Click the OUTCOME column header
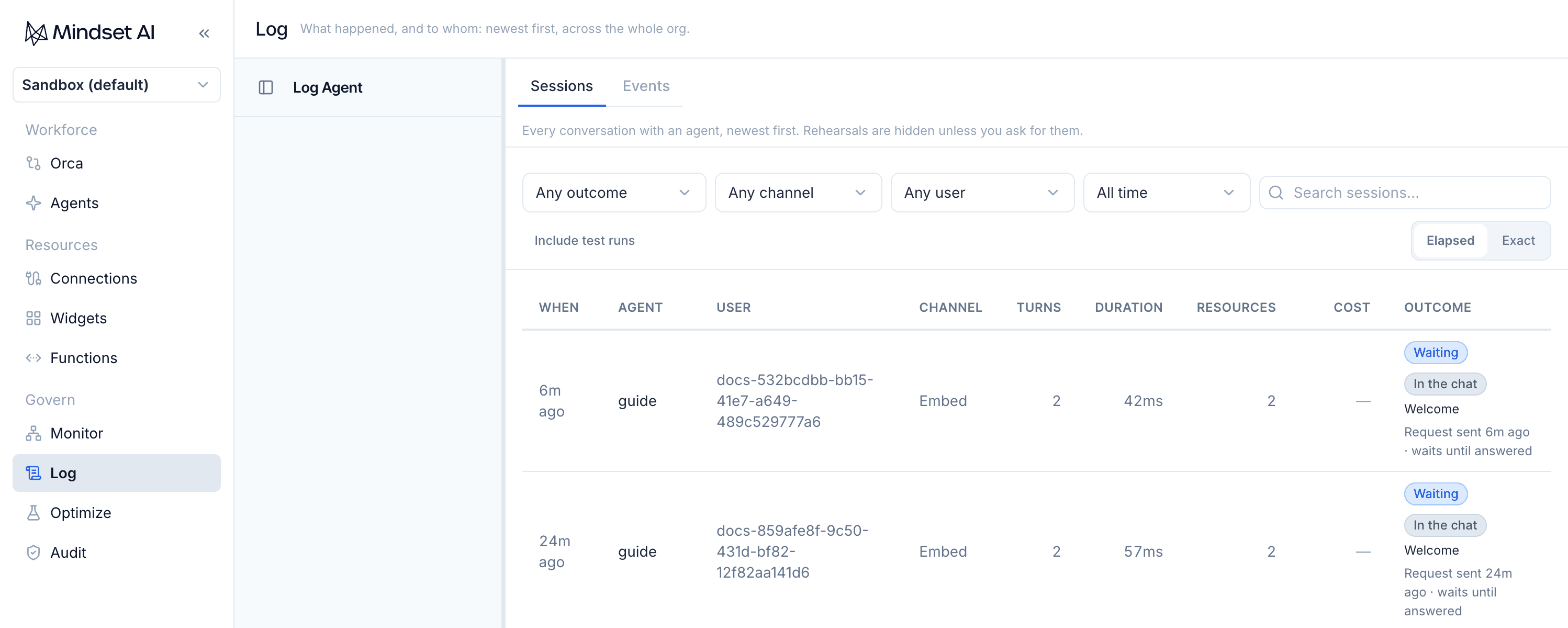 [x=1438, y=308]
